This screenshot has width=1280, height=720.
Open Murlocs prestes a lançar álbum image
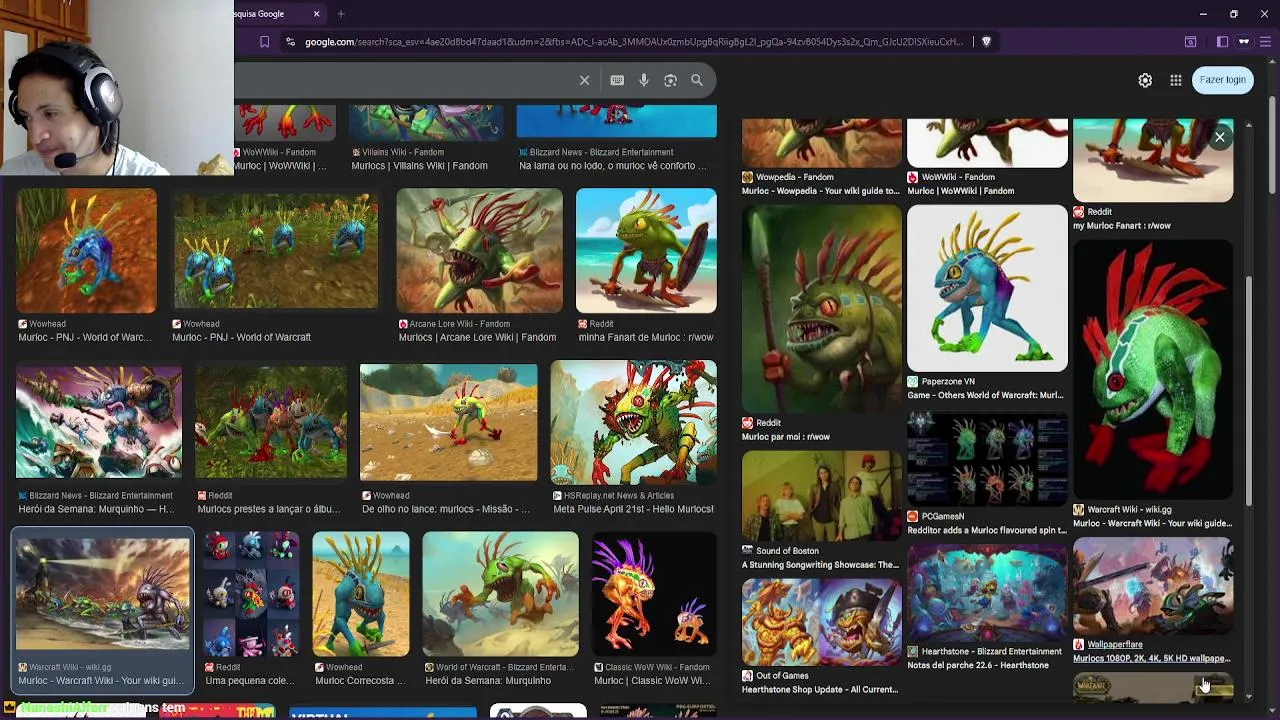pyautogui.click(x=271, y=422)
